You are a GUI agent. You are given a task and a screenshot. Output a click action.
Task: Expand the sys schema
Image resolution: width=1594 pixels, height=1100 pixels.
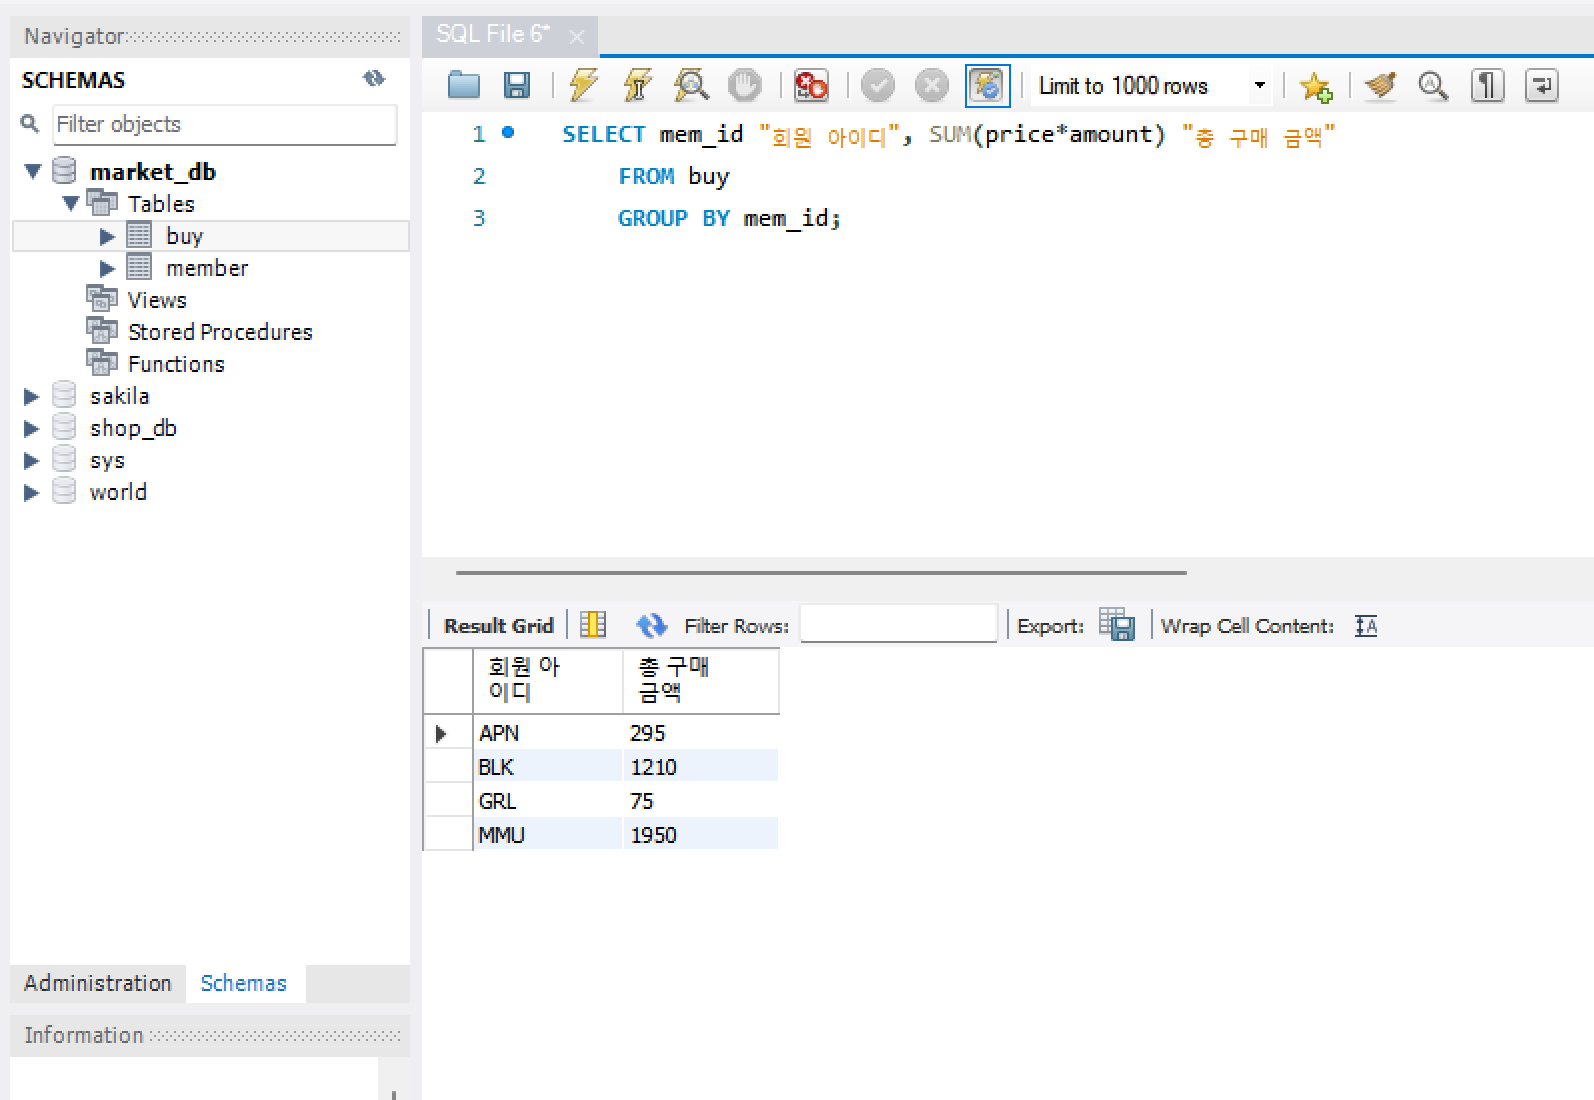[31, 460]
